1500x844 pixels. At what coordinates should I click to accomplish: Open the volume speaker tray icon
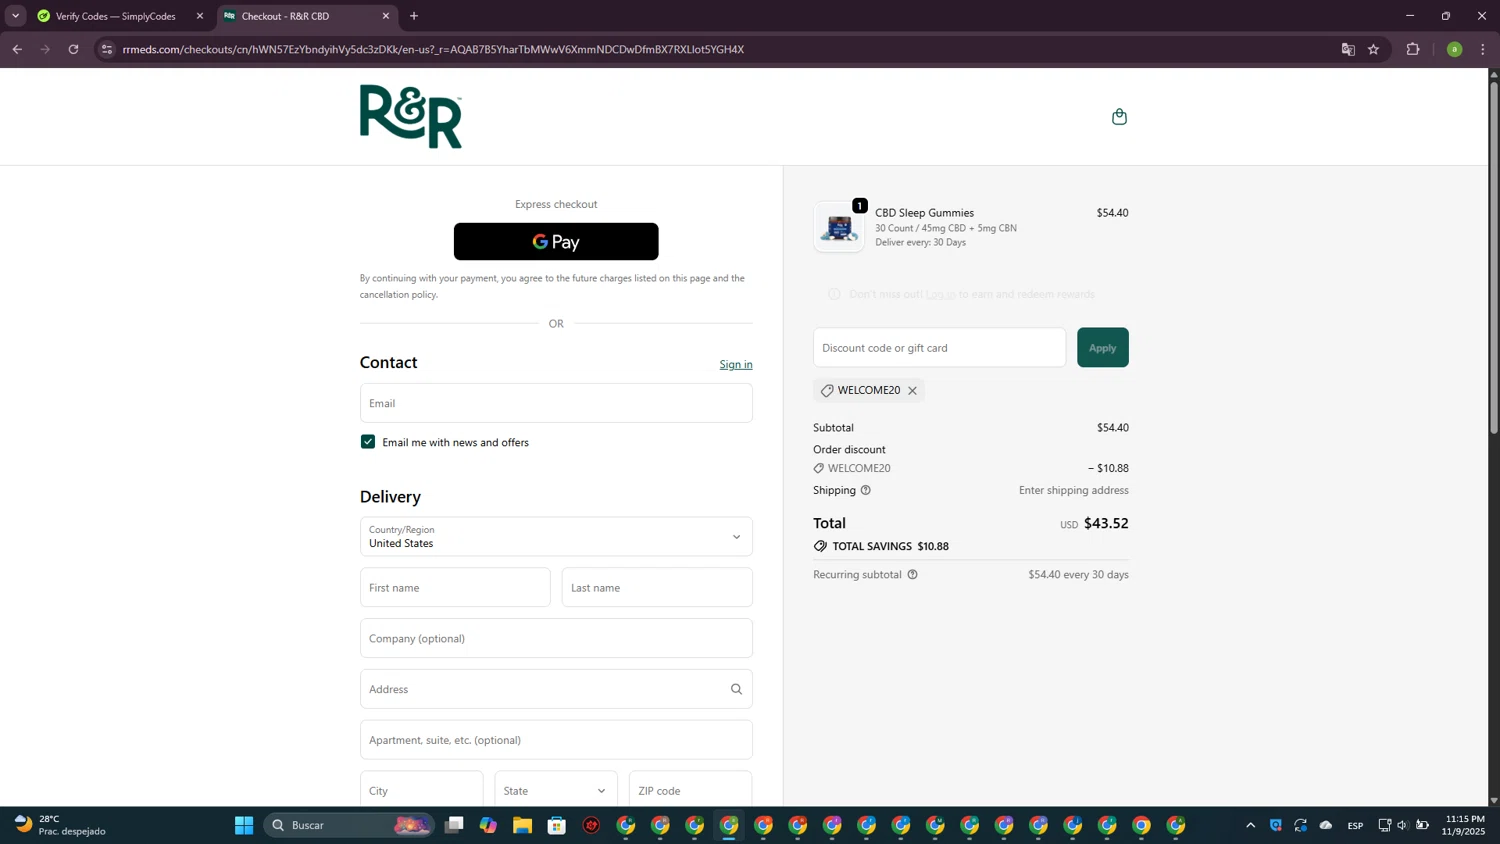(x=1402, y=825)
